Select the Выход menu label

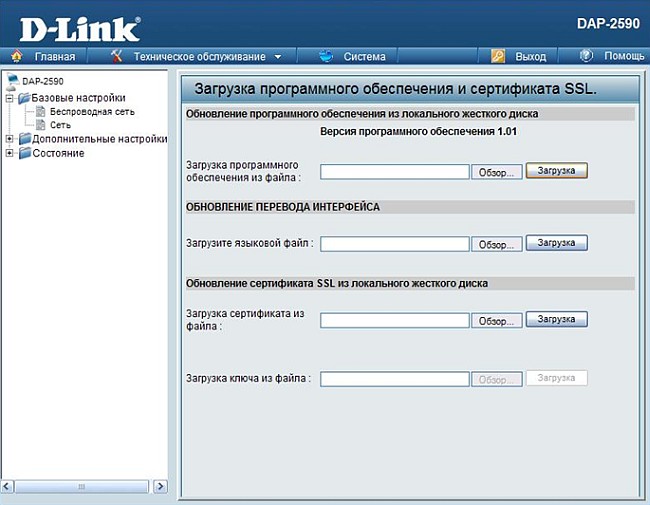(530, 57)
